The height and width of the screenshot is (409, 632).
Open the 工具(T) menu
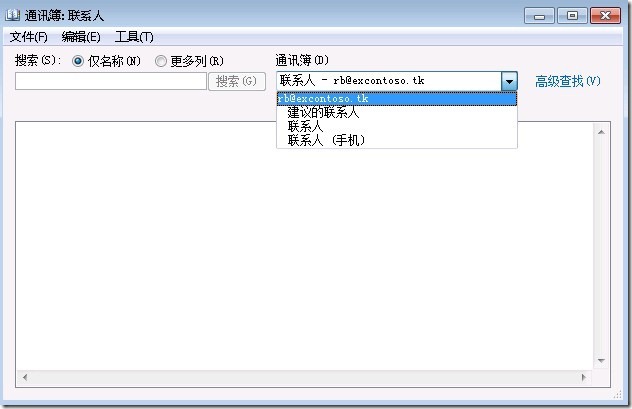point(134,37)
